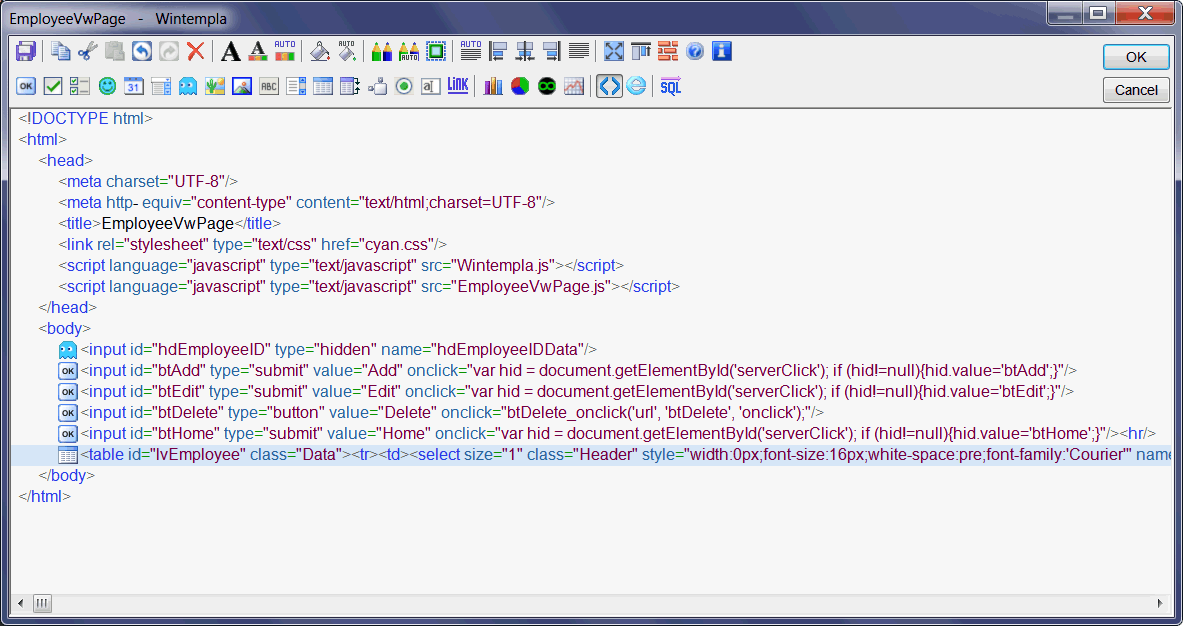Toggle the HTML code view button
1183x626 pixels.
coord(610,87)
